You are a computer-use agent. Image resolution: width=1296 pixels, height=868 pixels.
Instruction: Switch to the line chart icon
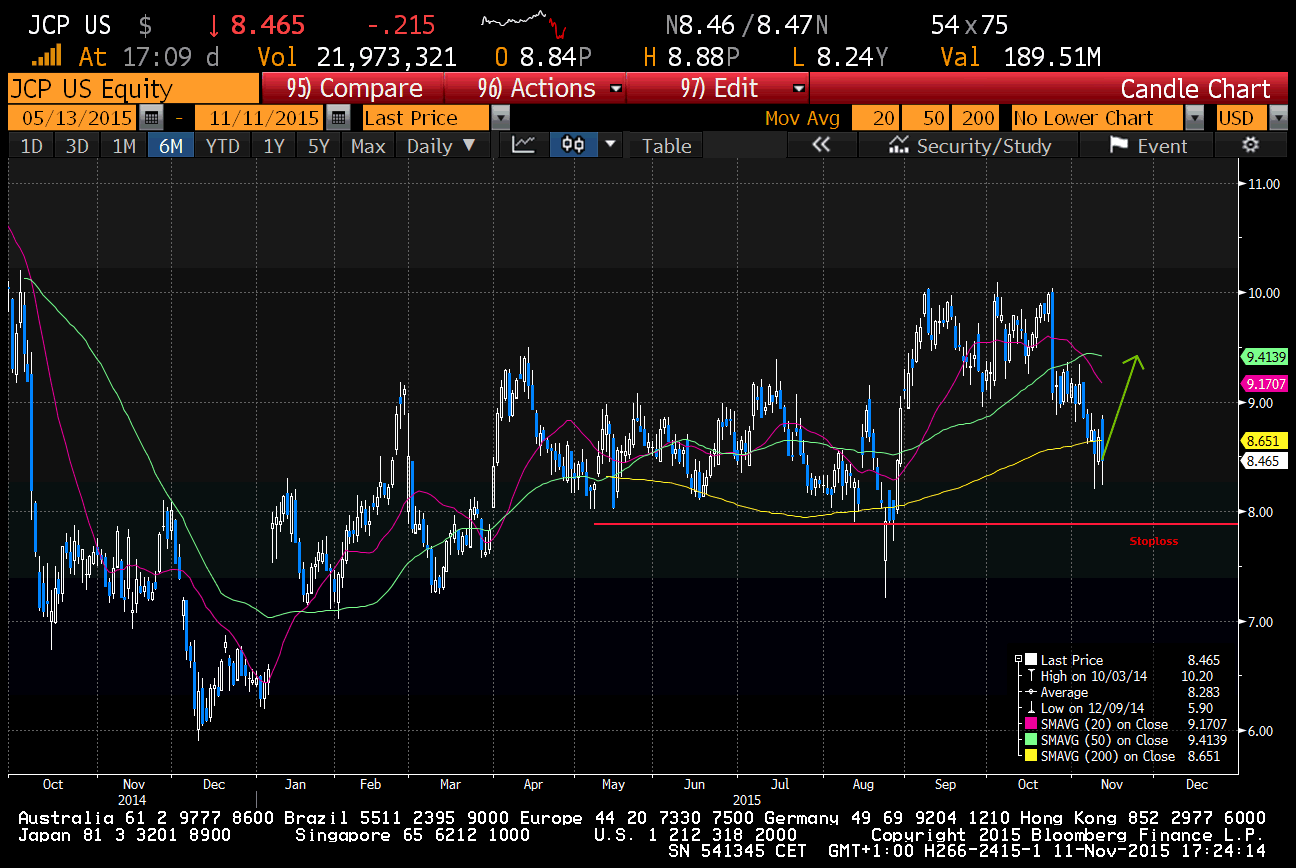(x=524, y=145)
